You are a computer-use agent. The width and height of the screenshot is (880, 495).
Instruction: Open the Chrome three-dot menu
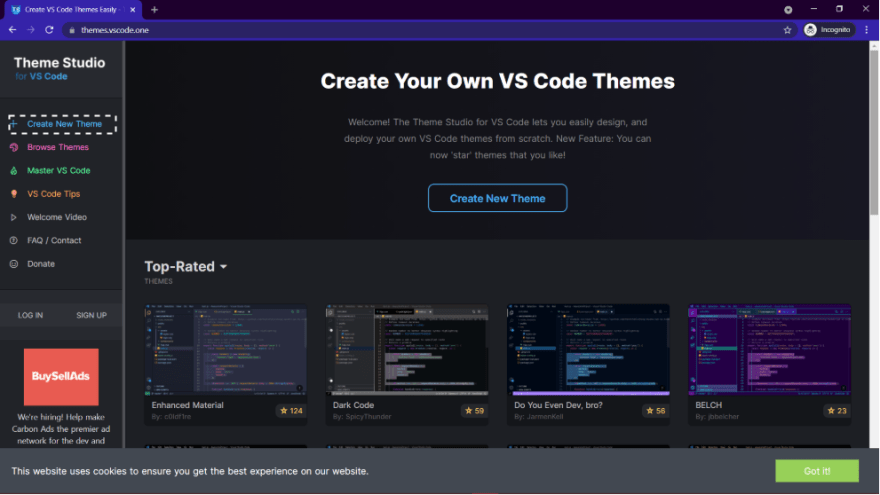[867, 30]
